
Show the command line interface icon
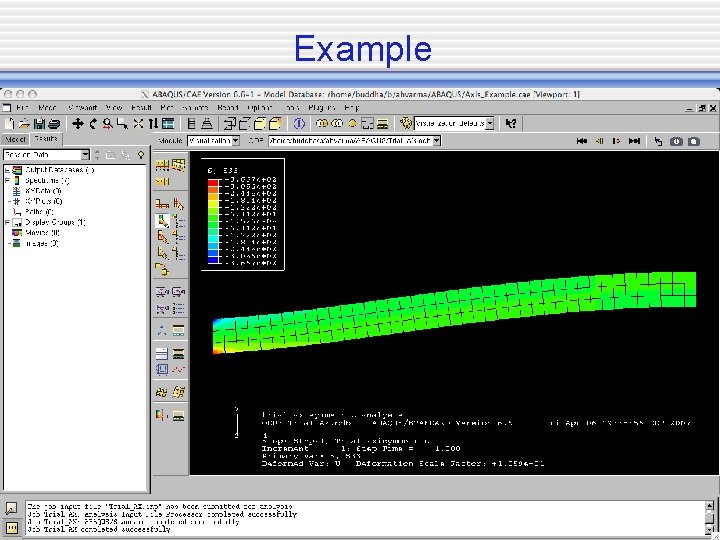[x=11, y=528]
